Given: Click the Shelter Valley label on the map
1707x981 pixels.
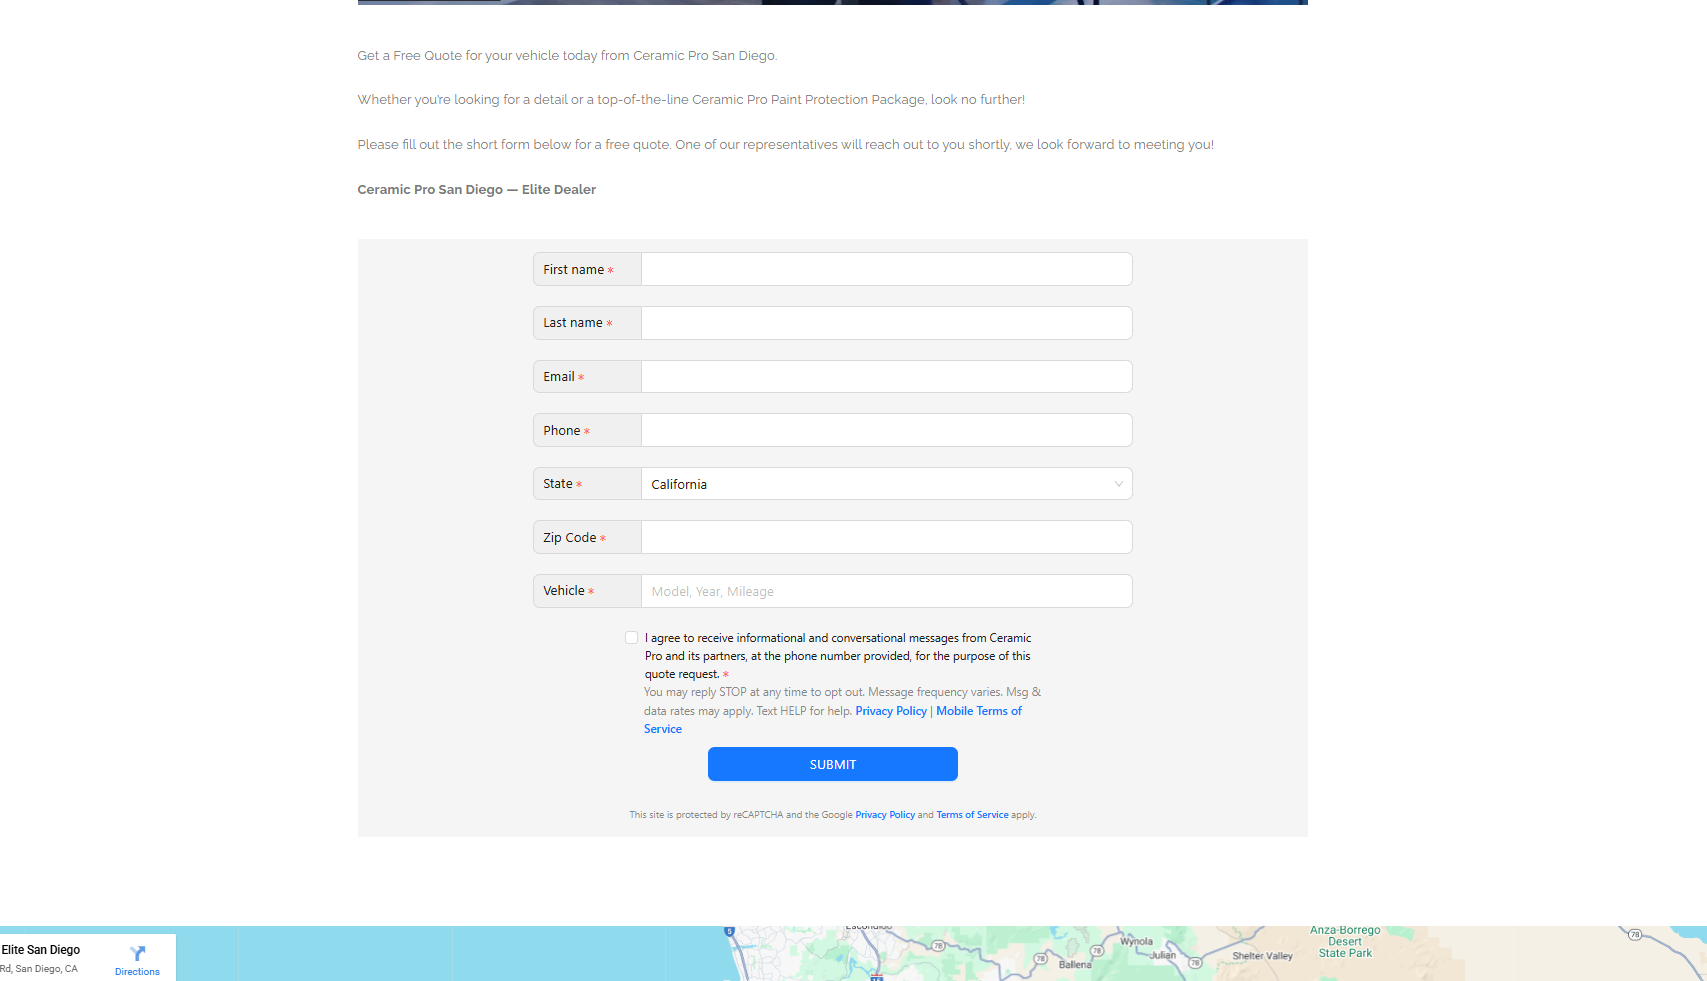Looking at the screenshot, I should point(1262,956).
